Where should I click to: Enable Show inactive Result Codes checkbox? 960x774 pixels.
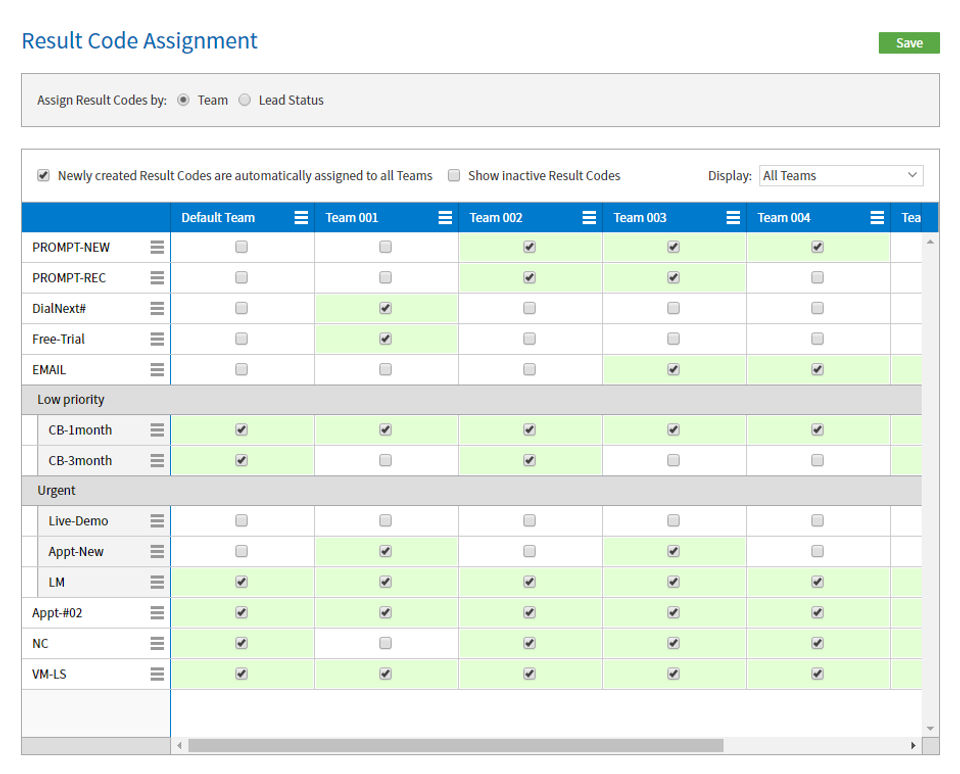click(454, 176)
